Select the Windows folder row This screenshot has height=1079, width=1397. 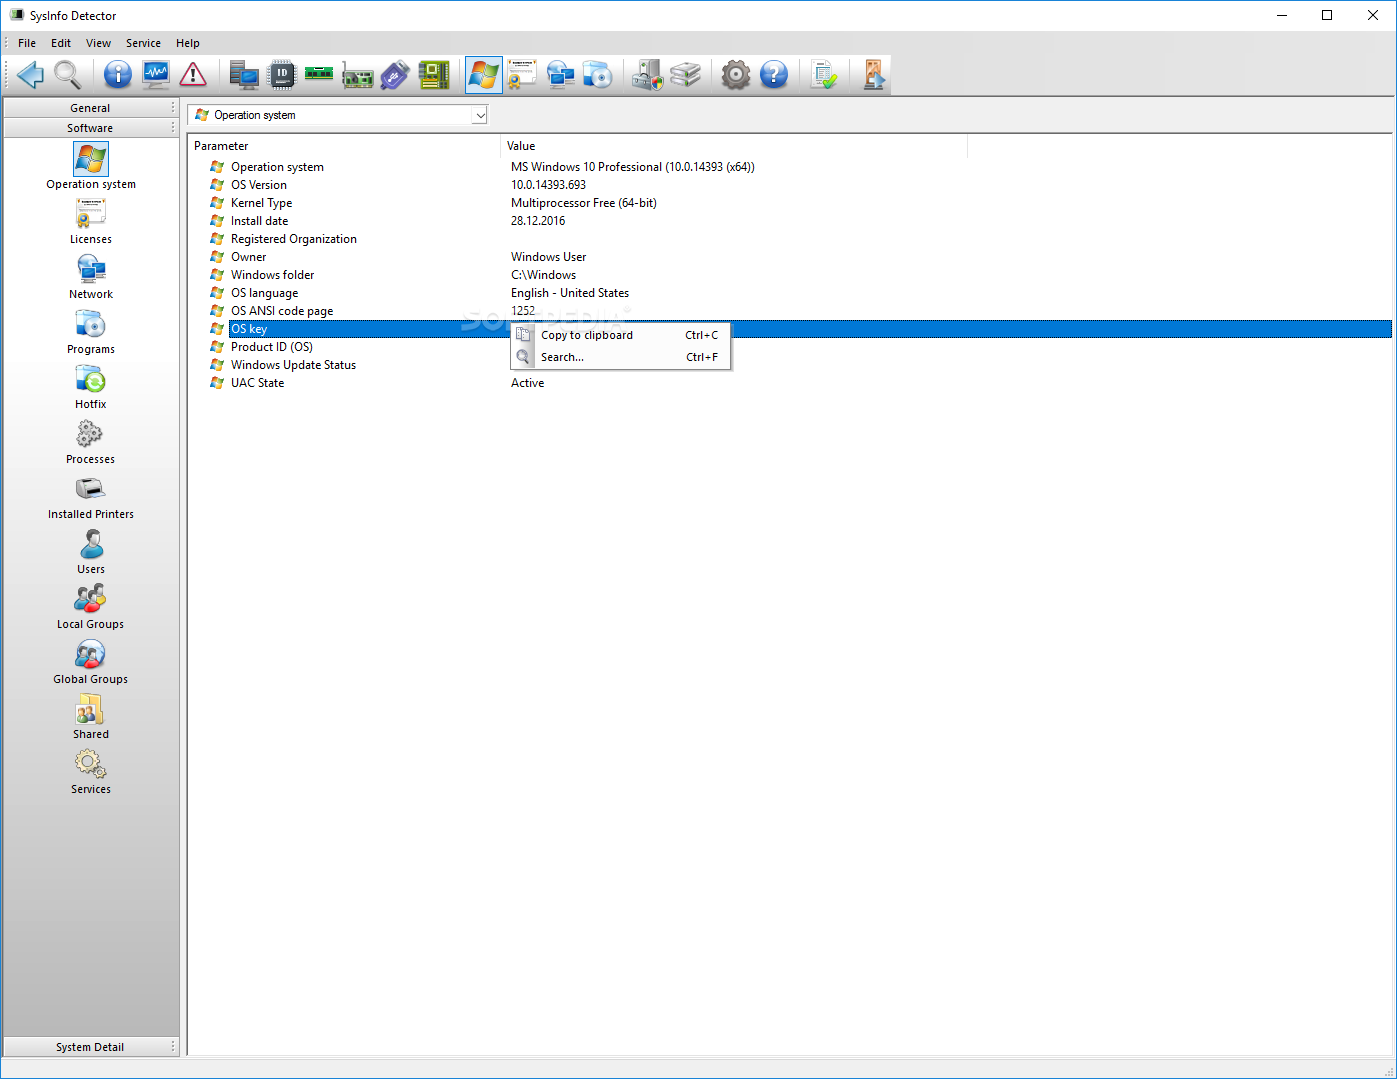coord(790,275)
